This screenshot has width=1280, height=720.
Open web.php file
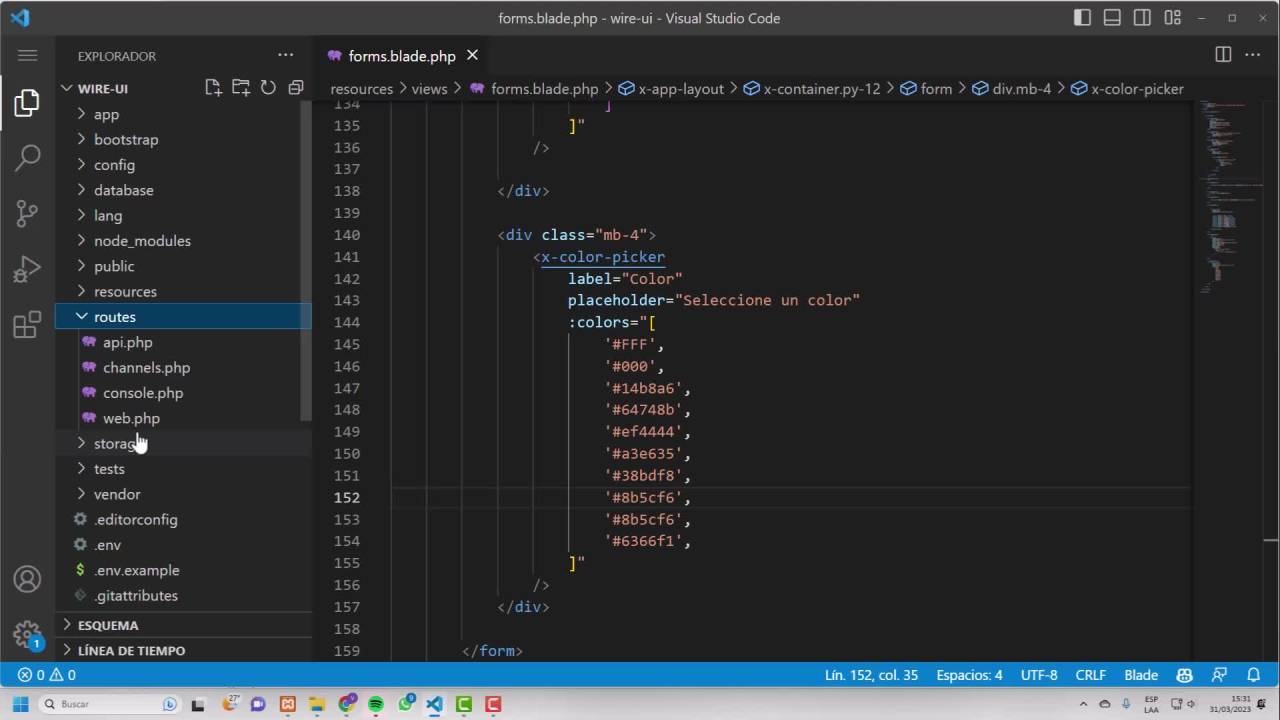coord(183,418)
